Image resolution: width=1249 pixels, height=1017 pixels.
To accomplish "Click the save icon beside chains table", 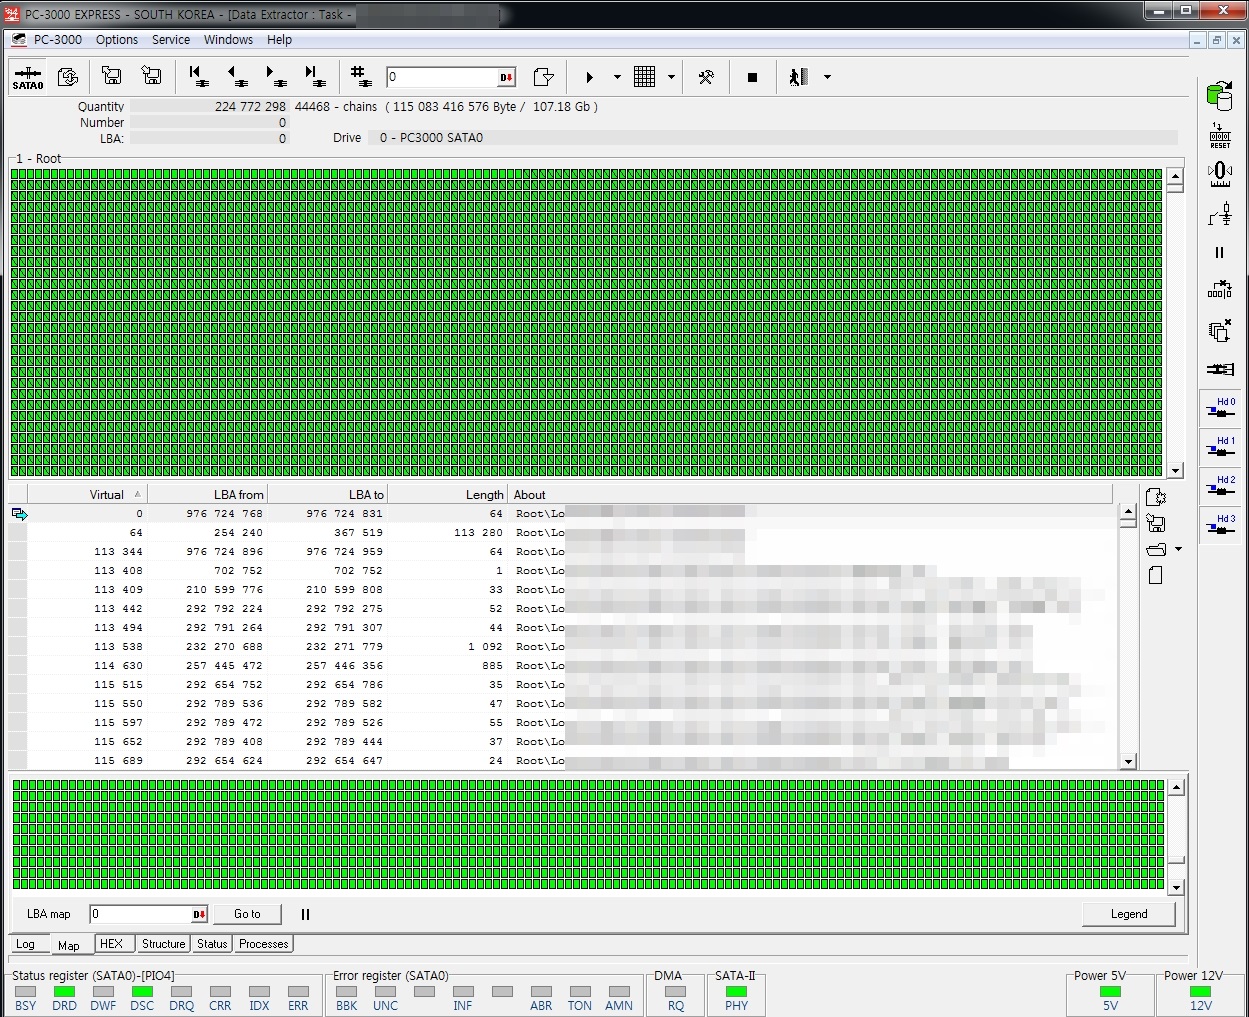I will [x=1156, y=523].
